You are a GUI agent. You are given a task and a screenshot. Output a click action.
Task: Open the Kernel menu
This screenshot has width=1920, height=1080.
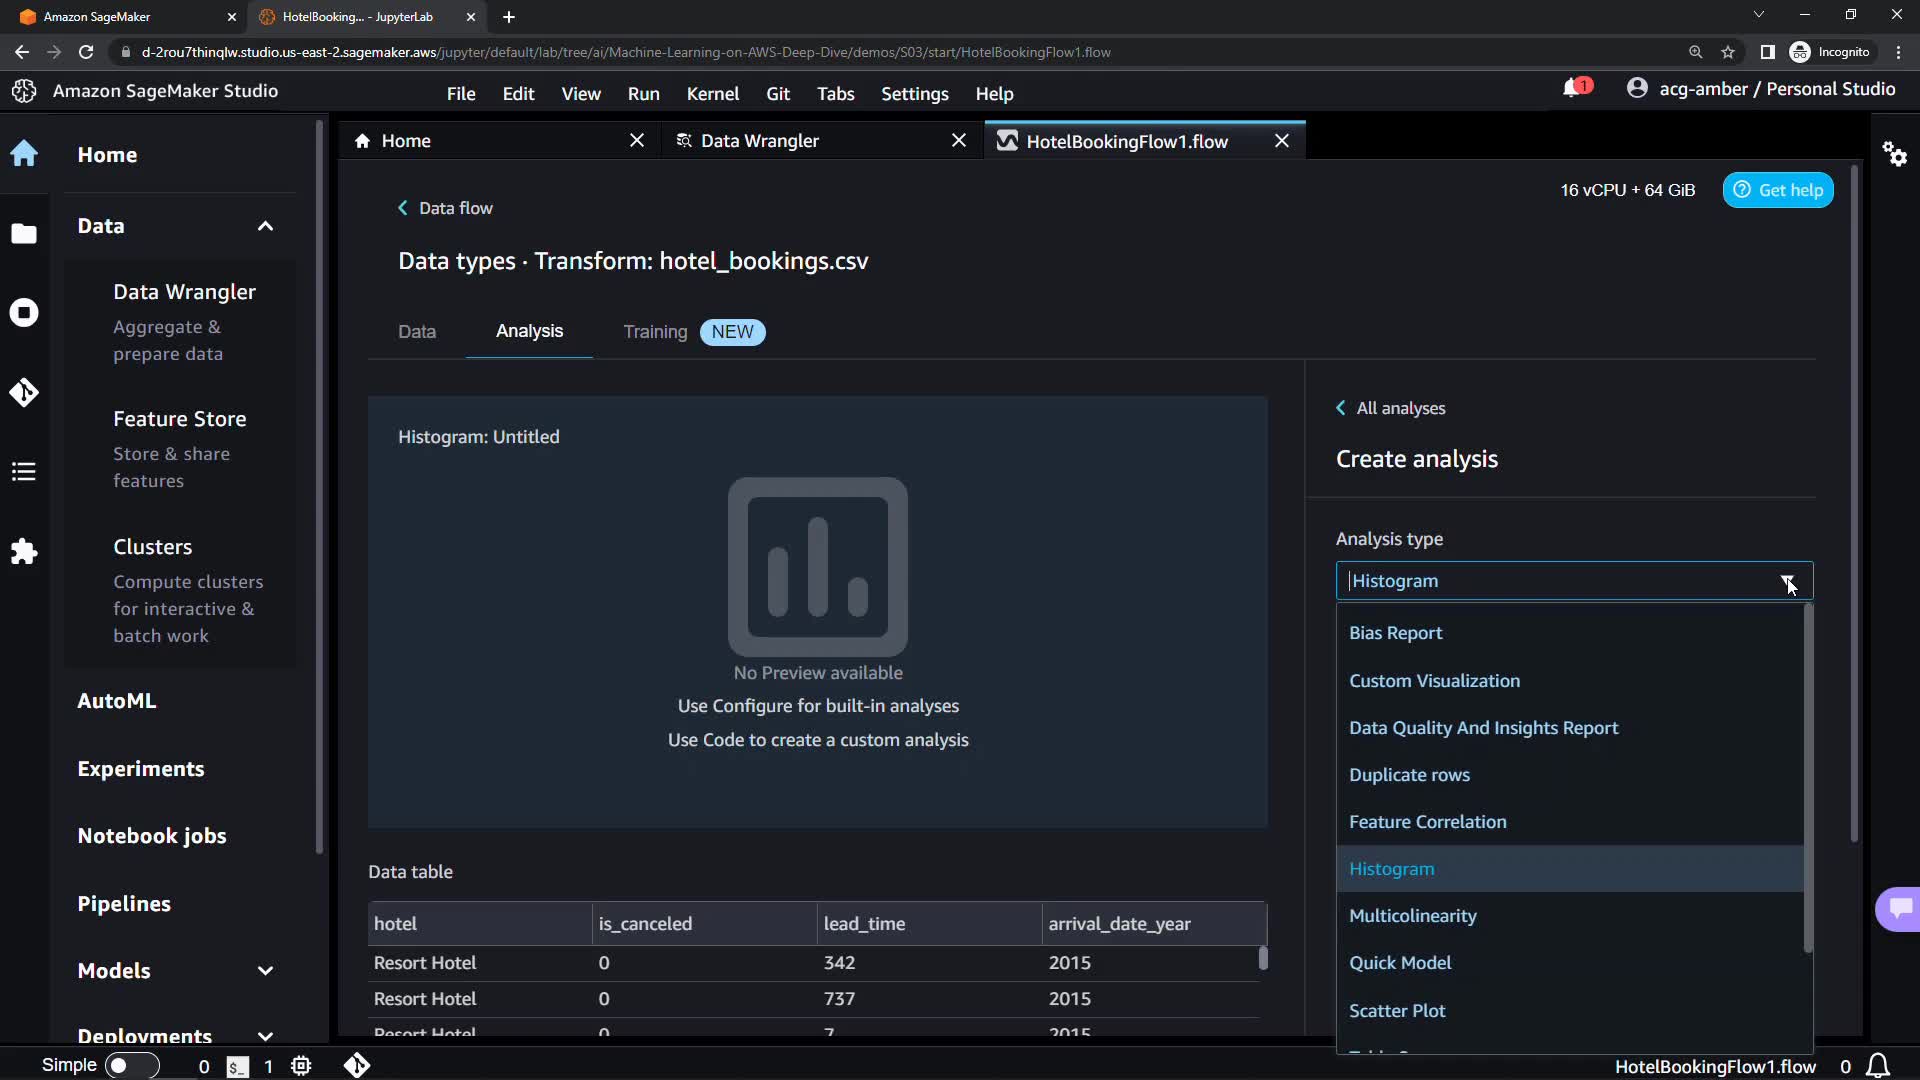point(712,94)
